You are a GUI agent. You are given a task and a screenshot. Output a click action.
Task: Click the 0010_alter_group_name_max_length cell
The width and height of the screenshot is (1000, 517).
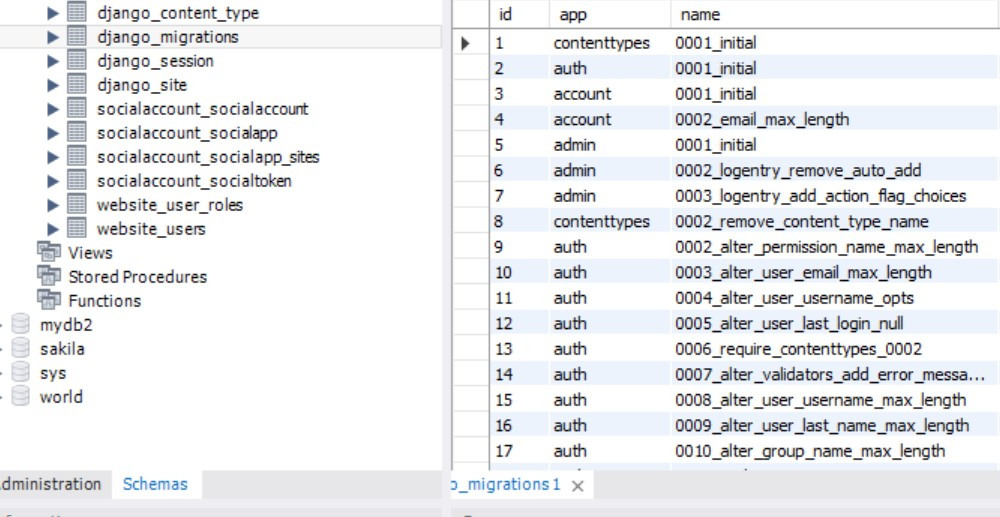[835, 451]
